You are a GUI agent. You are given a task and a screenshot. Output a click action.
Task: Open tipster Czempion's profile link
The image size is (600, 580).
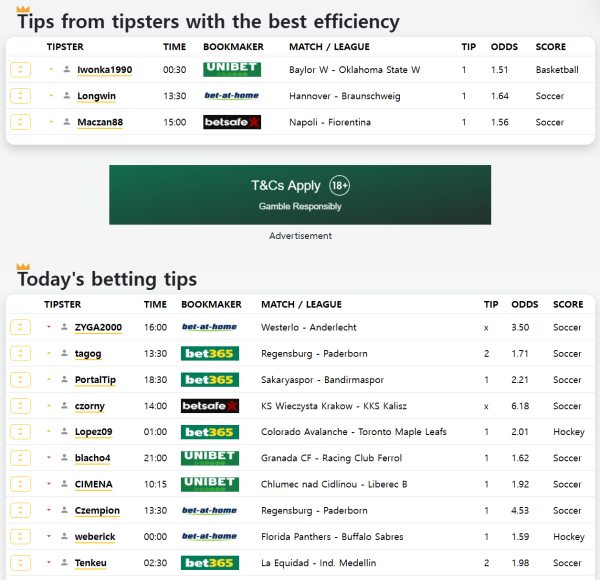point(97,510)
